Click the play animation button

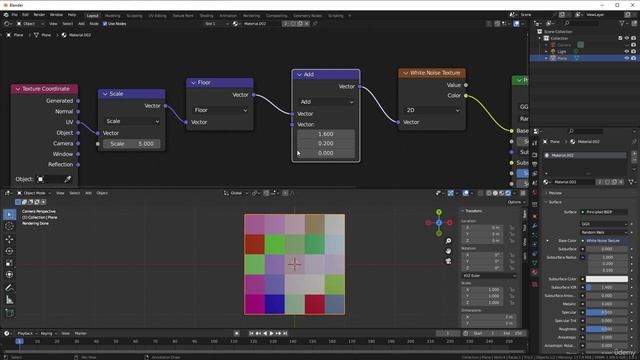click(271, 333)
